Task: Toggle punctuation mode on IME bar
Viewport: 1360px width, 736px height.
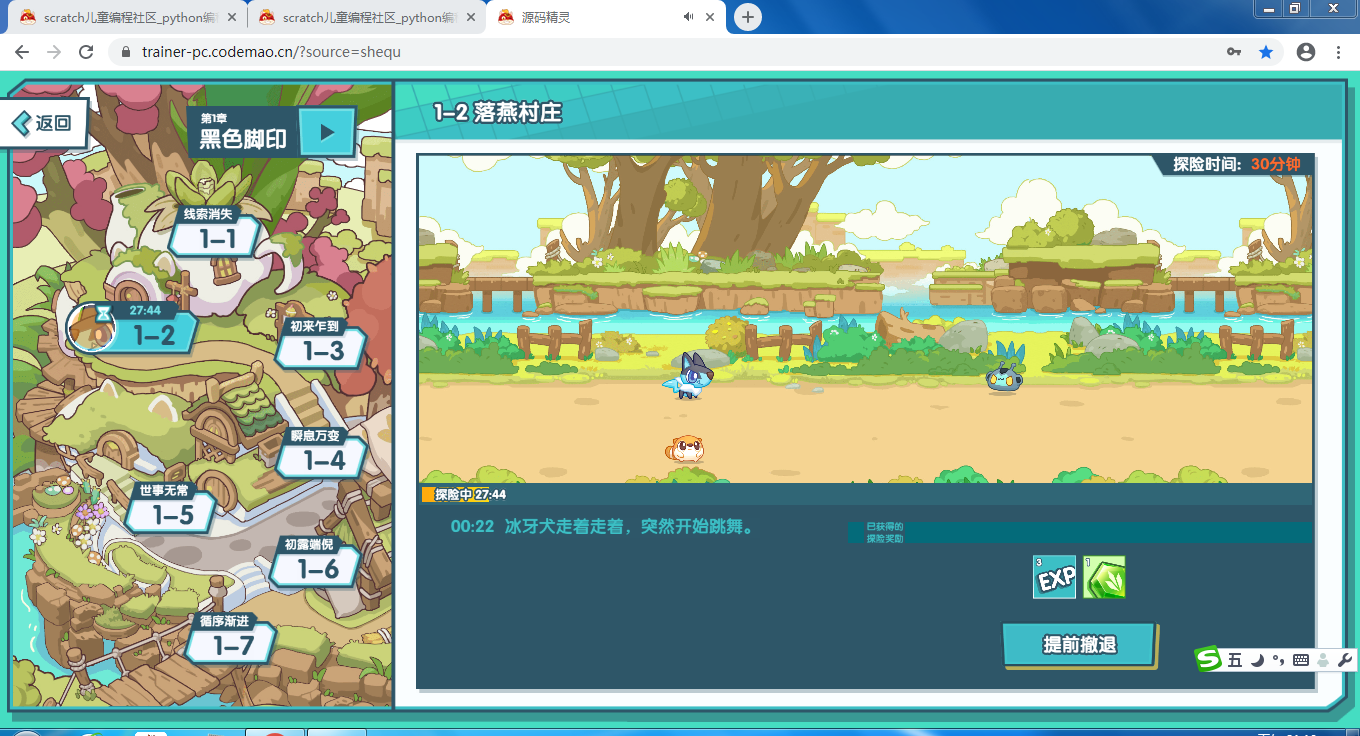Action: tap(1278, 660)
